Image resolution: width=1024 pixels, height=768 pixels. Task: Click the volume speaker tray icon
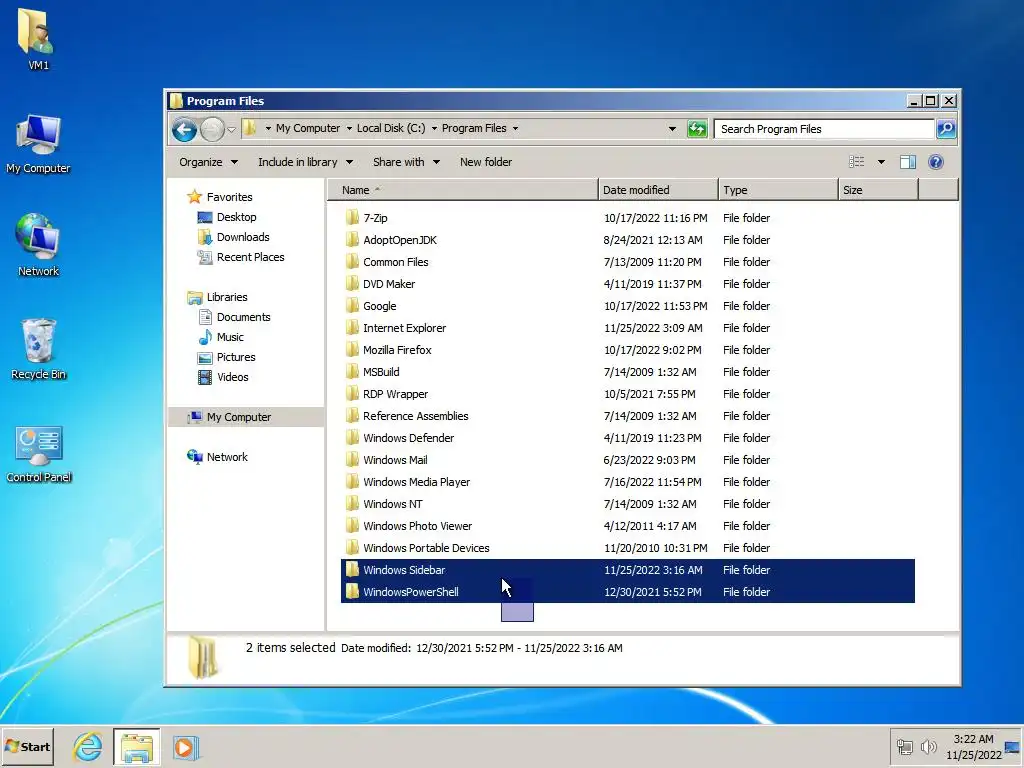click(928, 746)
